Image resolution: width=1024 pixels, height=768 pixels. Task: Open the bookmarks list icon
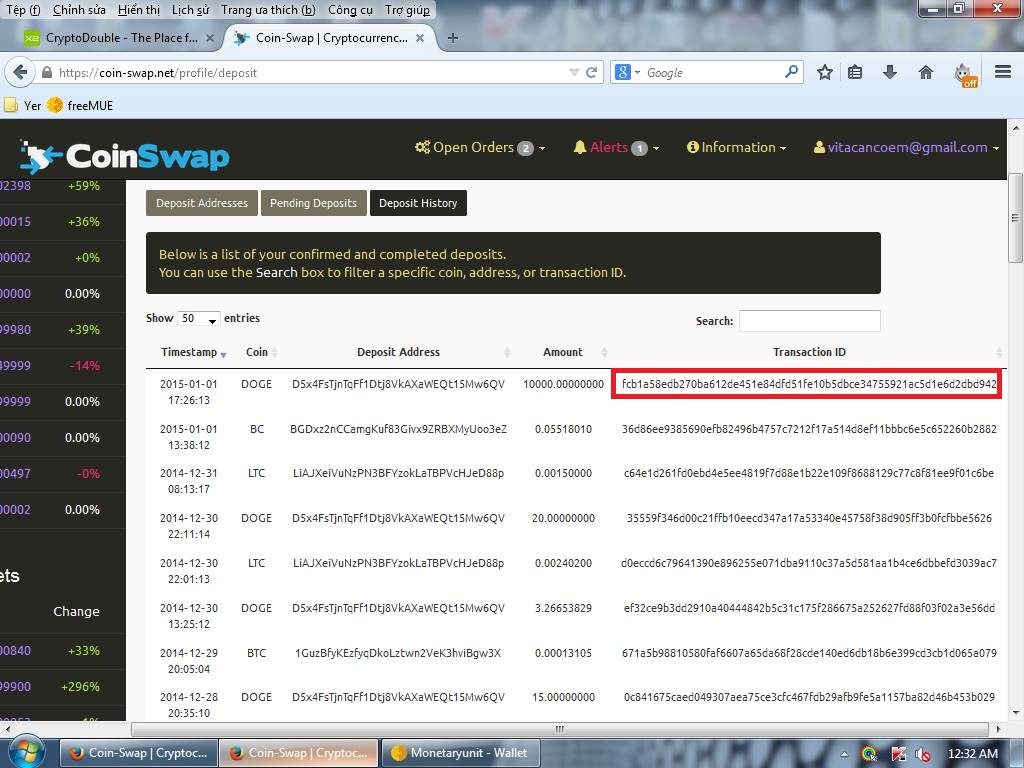click(855, 72)
